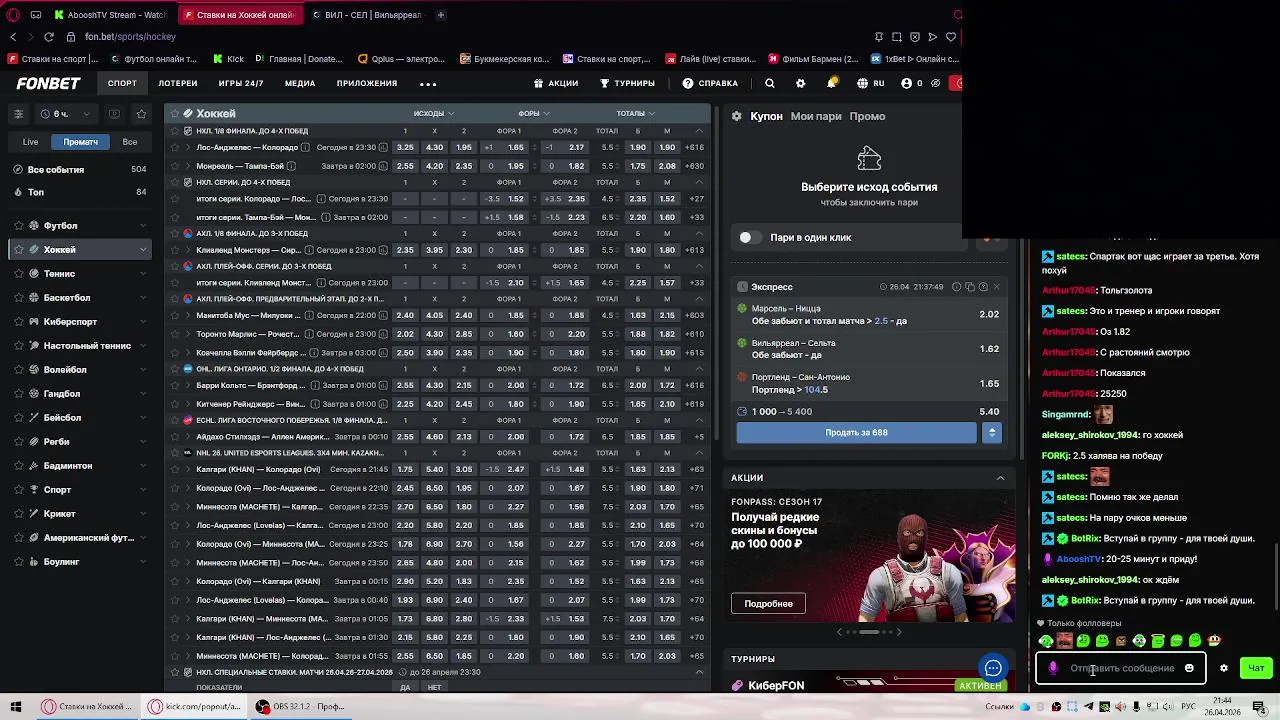1280x720 pixels.
Task: Hide balance with the crossed-eye icon
Action: (936, 83)
